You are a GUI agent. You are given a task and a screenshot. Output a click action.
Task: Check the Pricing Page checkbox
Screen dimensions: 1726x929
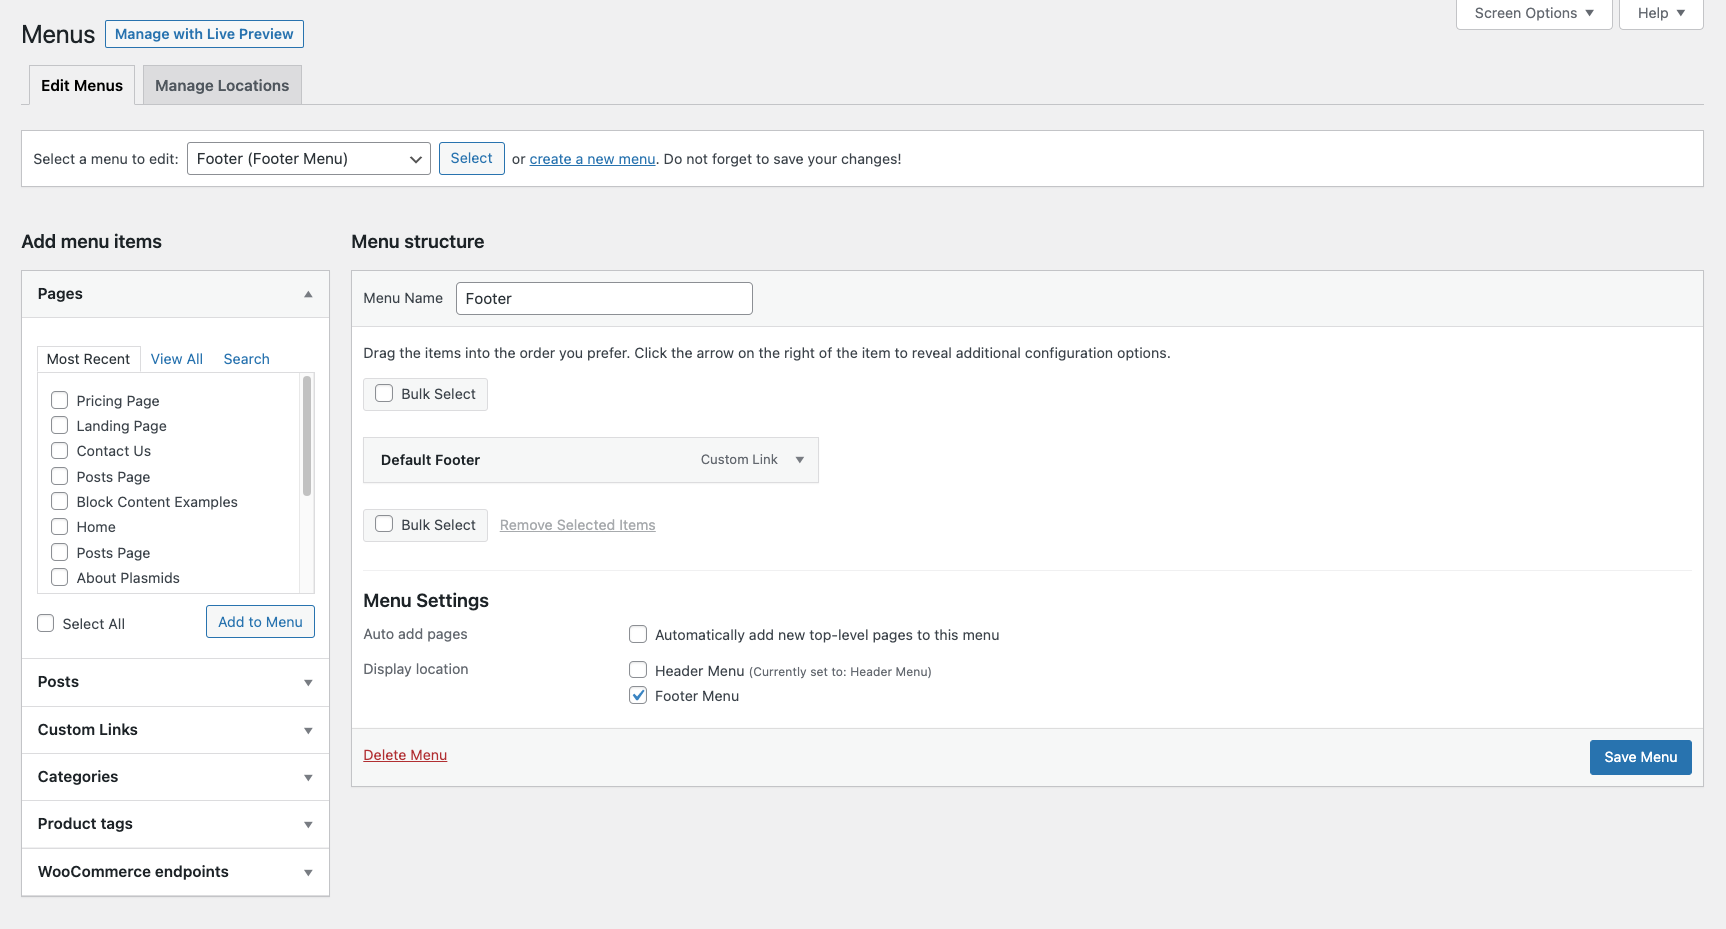point(60,400)
